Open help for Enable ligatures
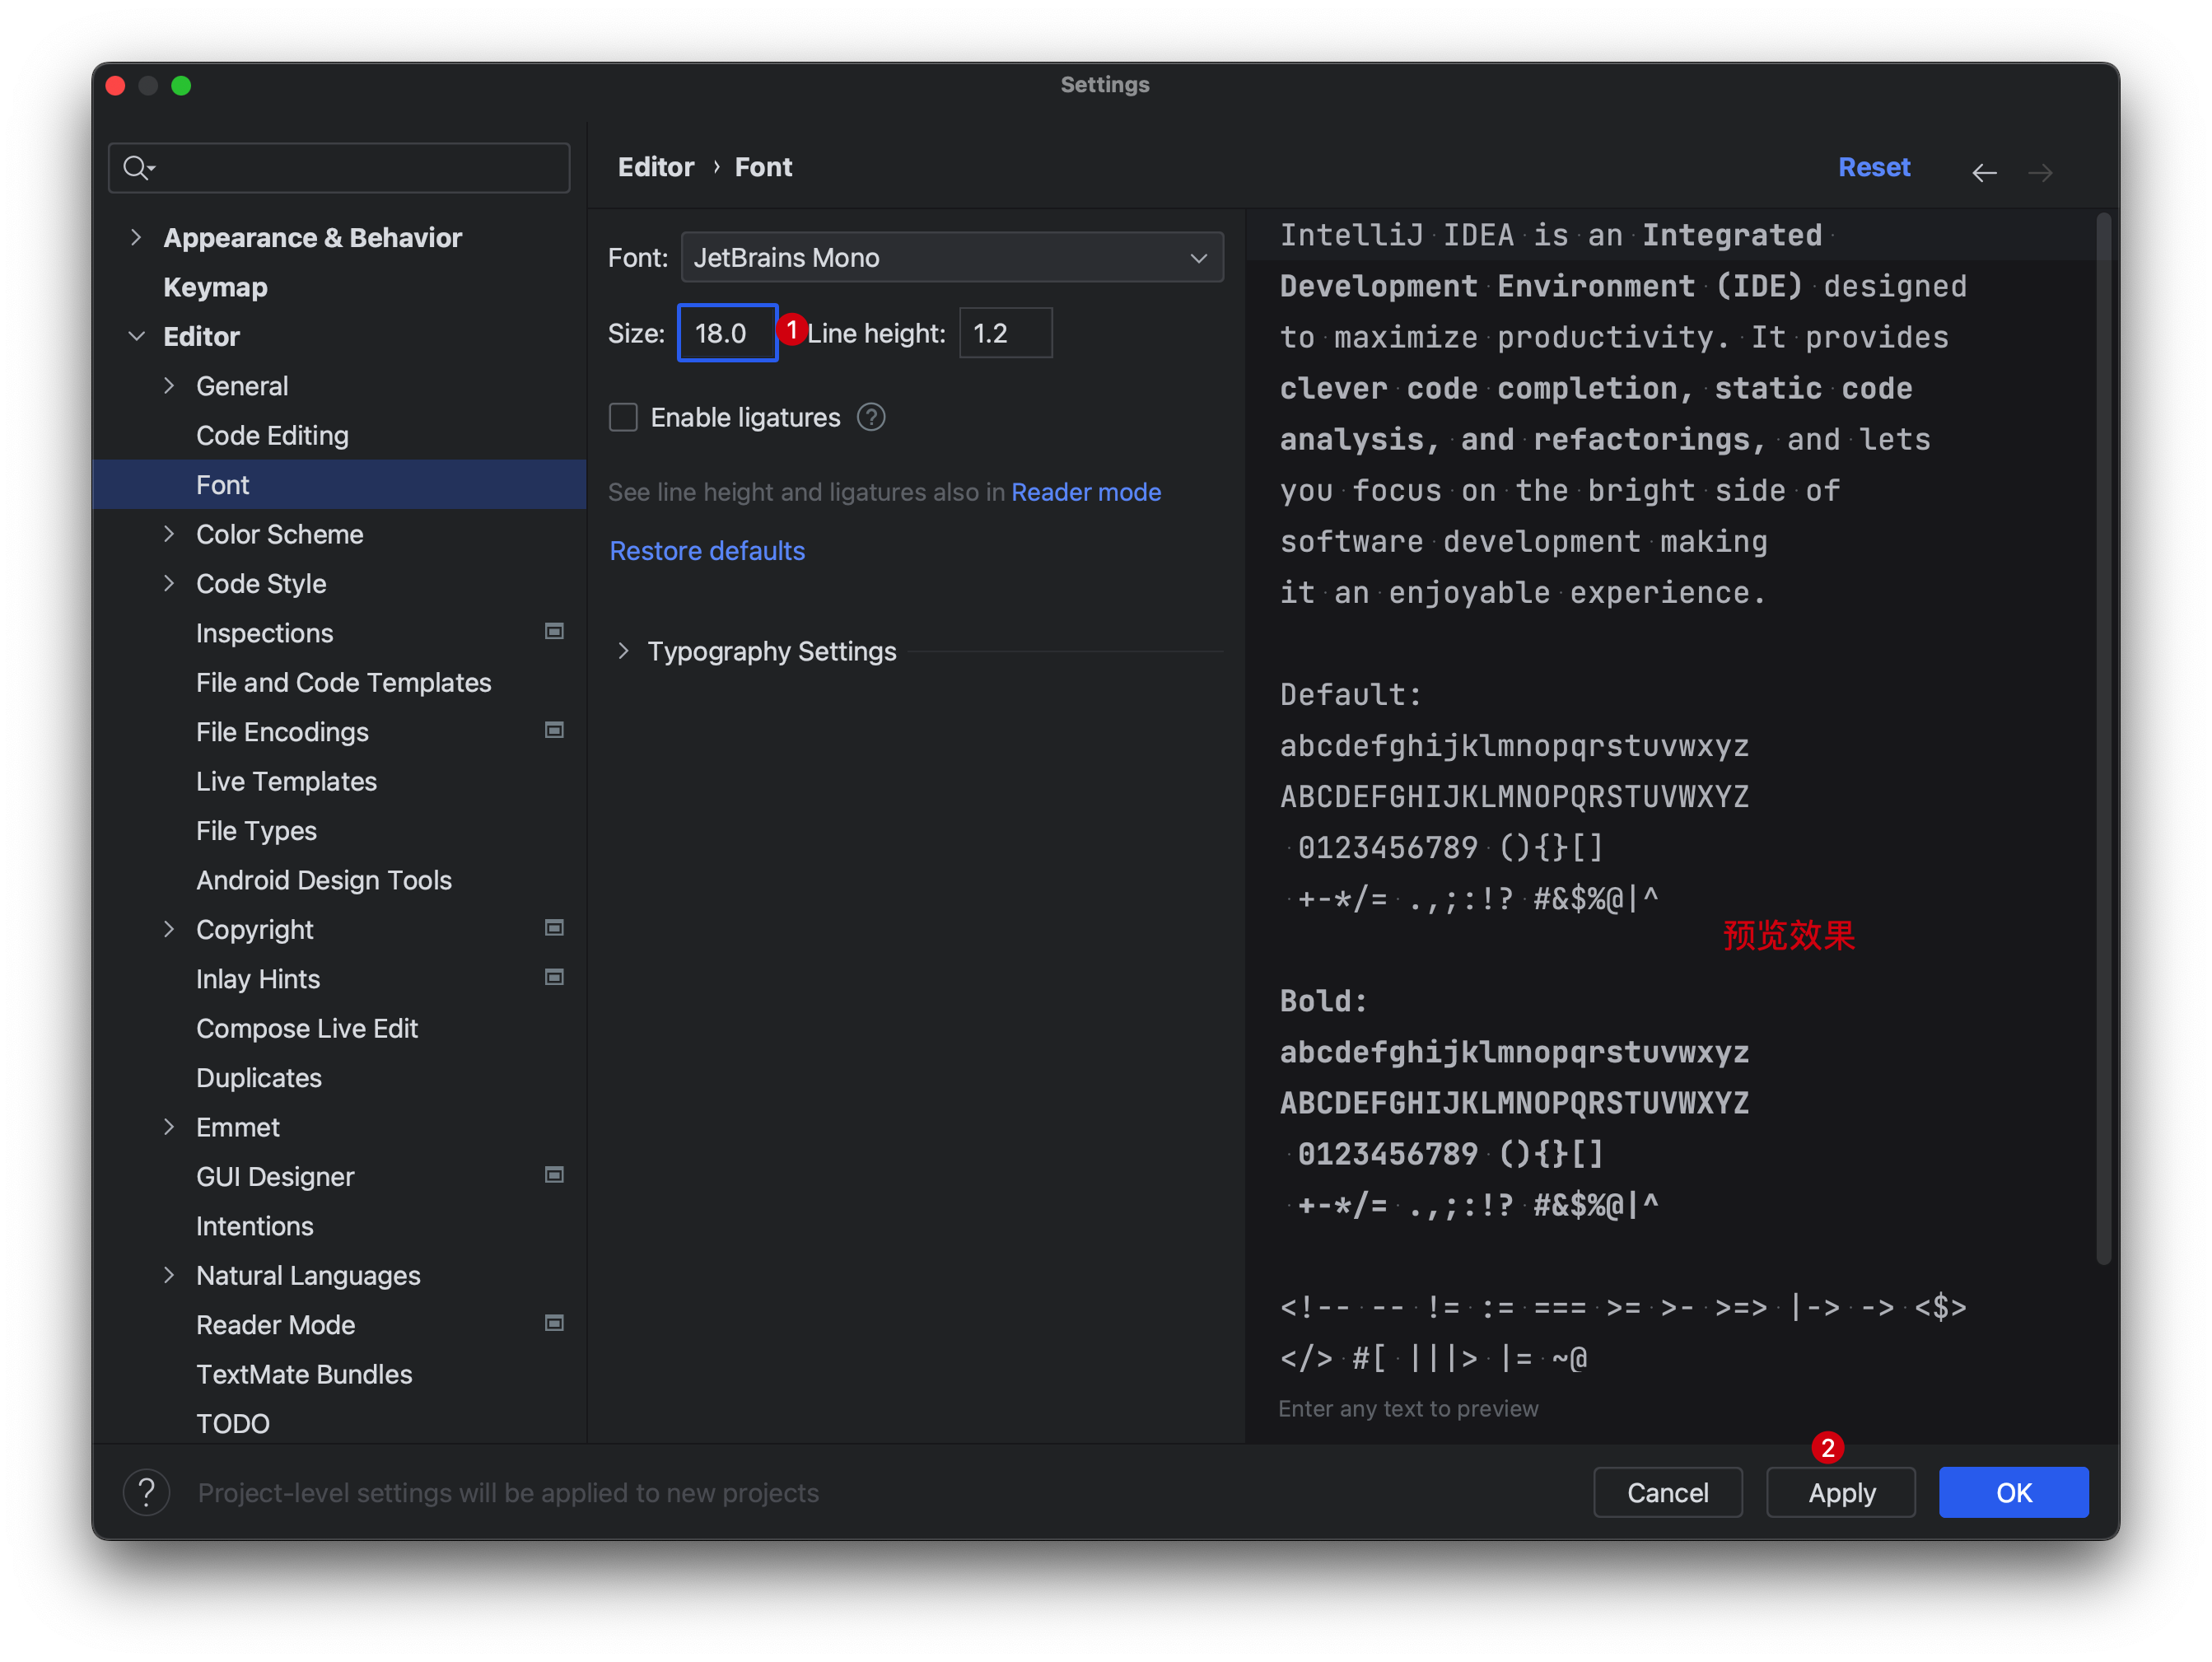Viewport: 2212px width, 1662px height. [x=871, y=417]
